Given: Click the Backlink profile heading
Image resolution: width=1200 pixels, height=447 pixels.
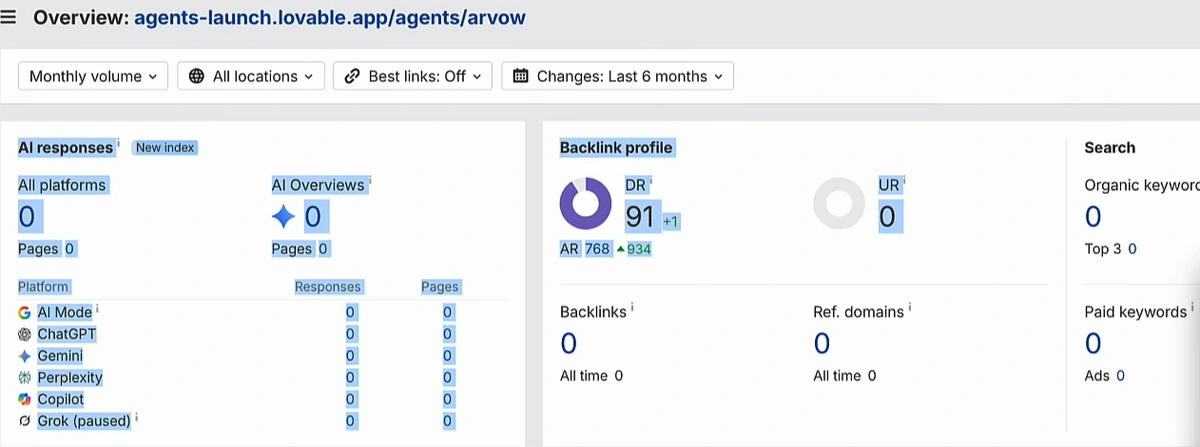Looking at the screenshot, I should (x=616, y=148).
